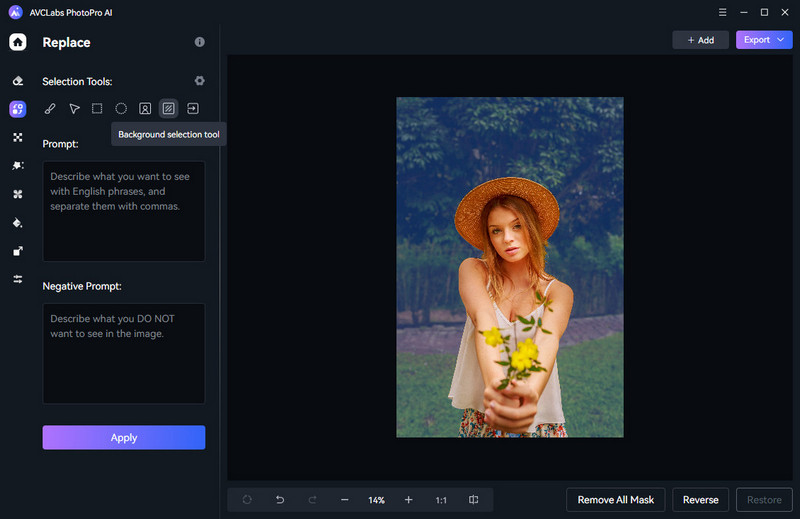Select the brush selection tool
The width and height of the screenshot is (800, 519).
tap(50, 108)
